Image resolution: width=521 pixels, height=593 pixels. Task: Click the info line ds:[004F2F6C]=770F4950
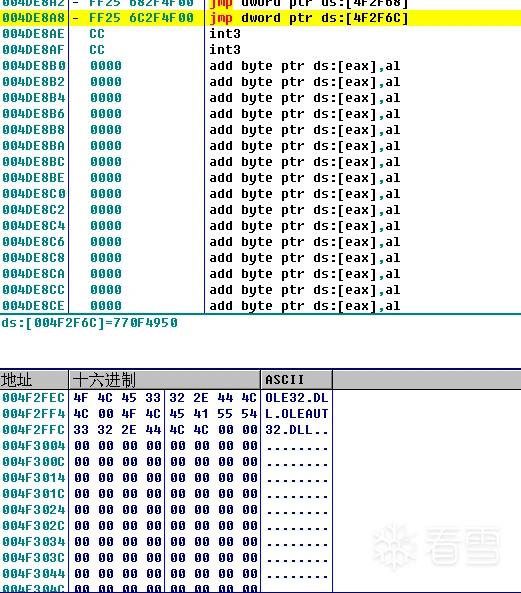tap(89, 323)
